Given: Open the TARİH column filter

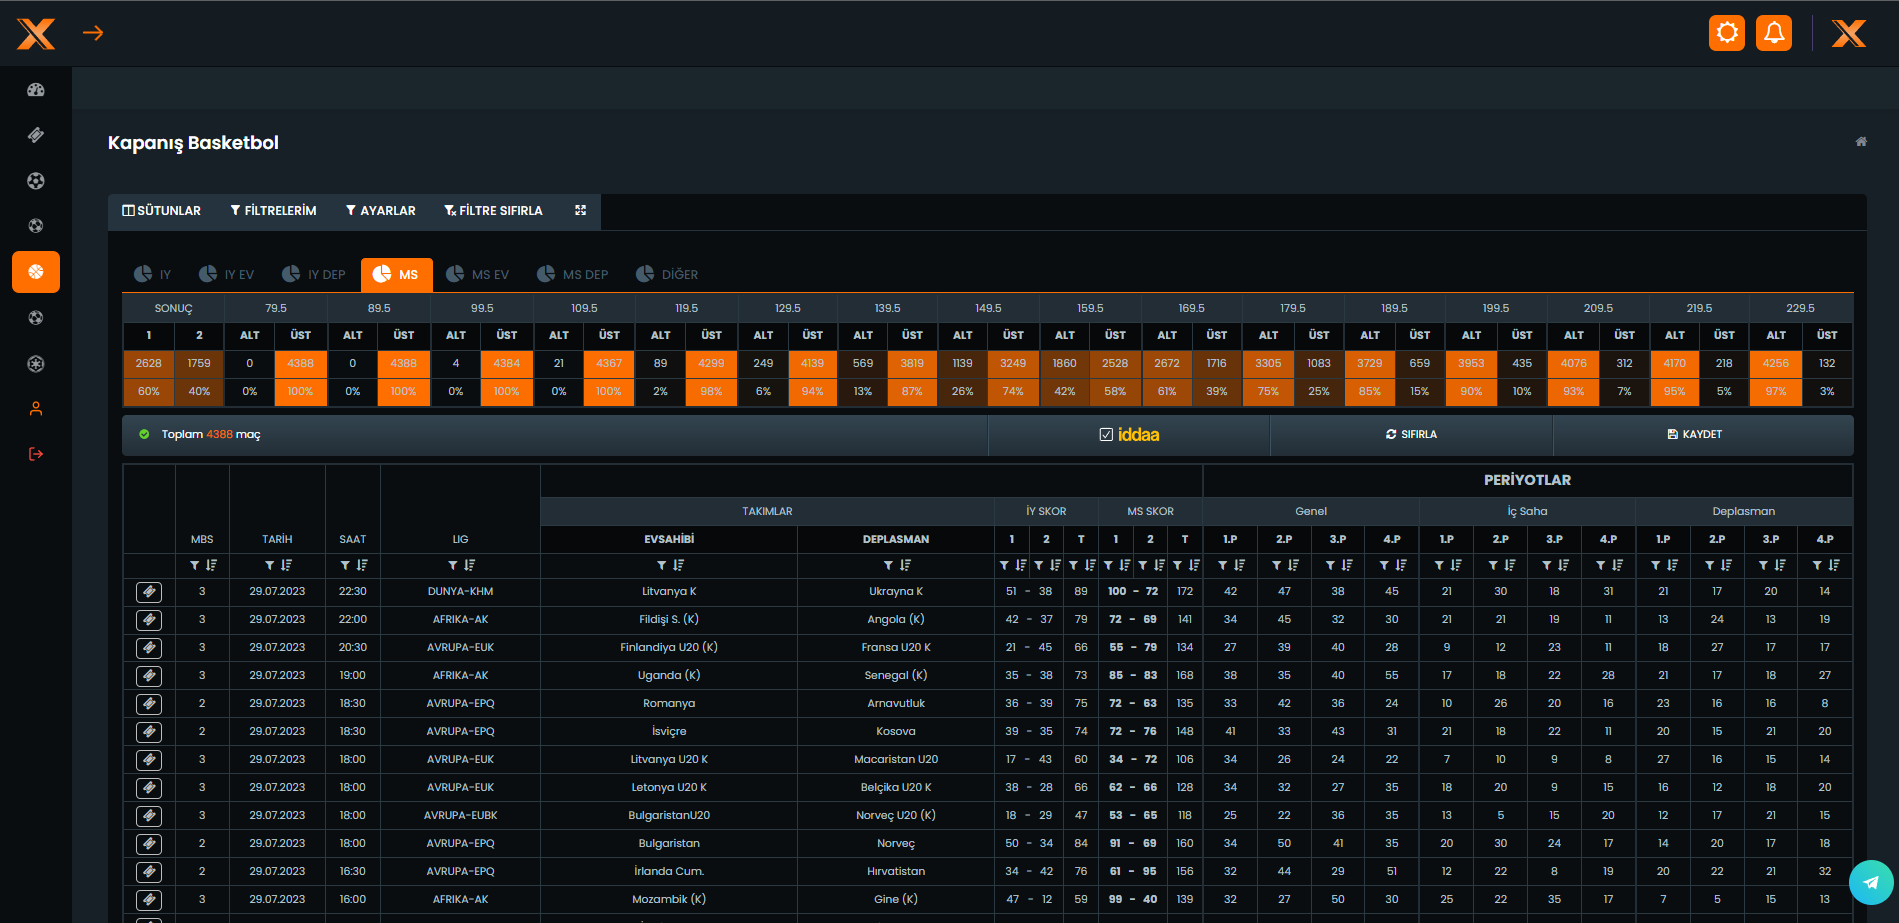Looking at the screenshot, I should [x=269, y=566].
